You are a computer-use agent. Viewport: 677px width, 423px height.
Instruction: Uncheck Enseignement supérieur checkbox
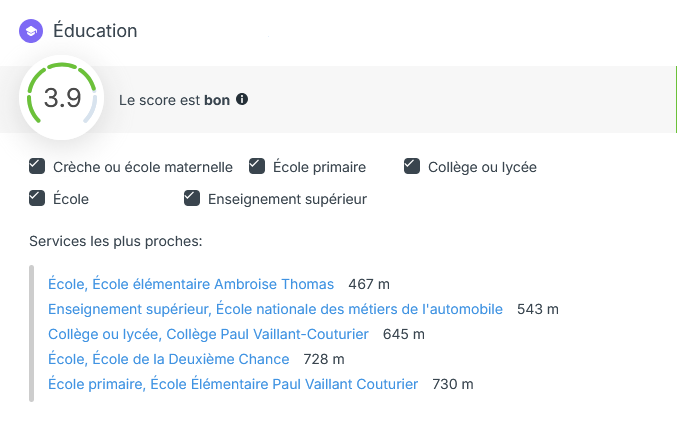point(192,198)
